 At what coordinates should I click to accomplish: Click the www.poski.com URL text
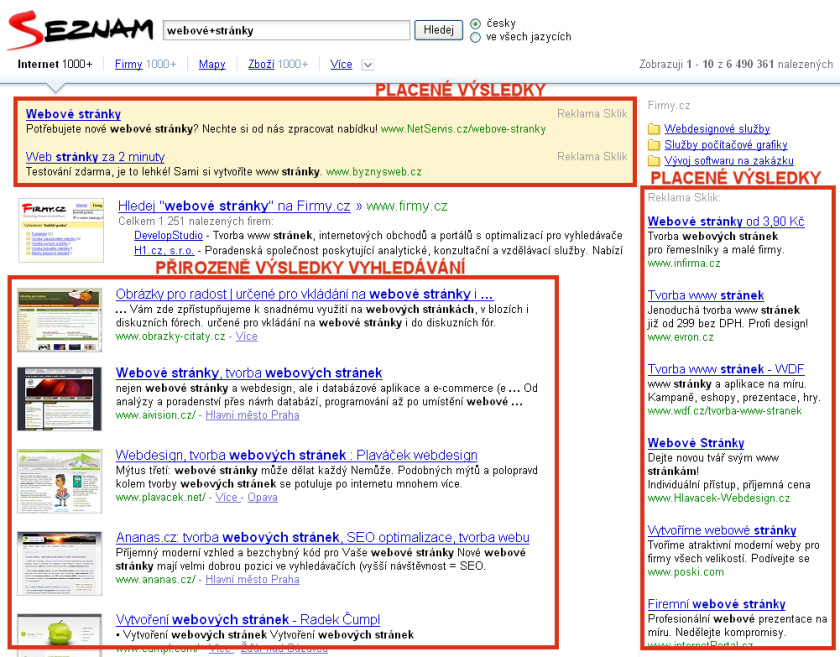tap(686, 572)
